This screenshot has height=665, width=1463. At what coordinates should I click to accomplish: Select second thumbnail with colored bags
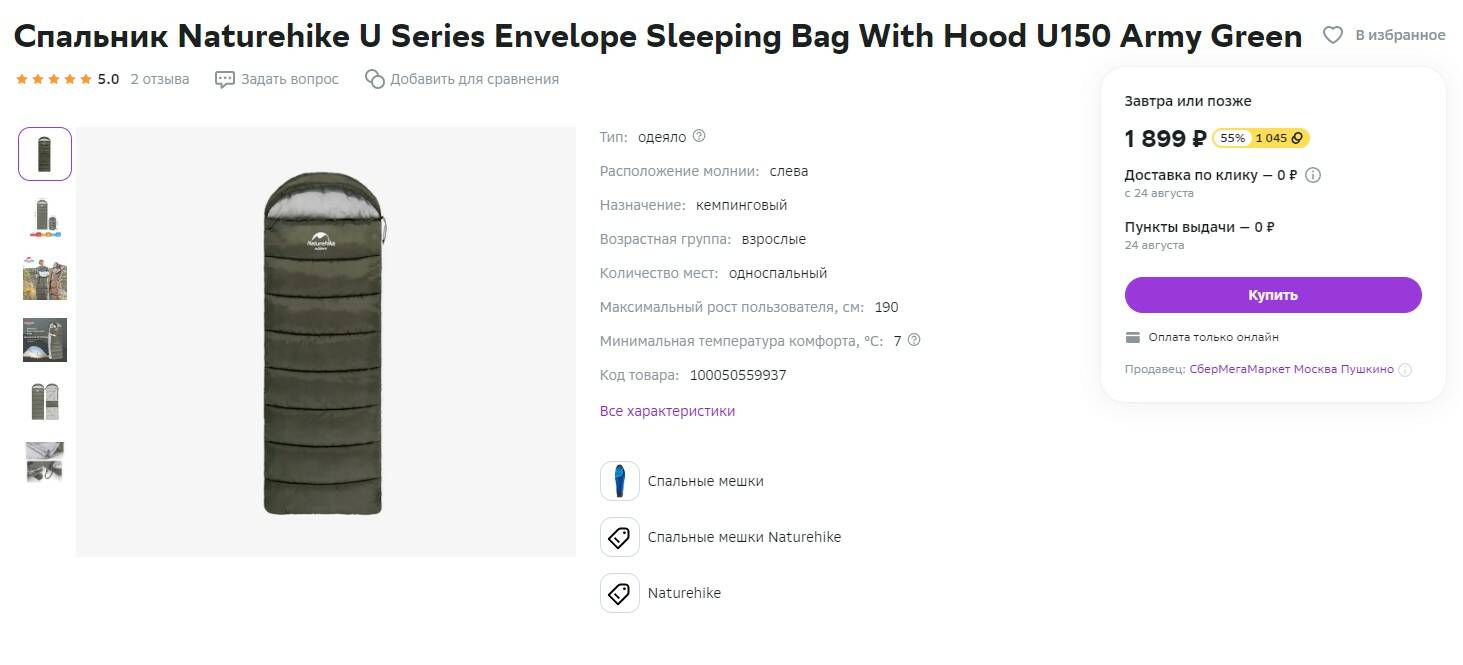pos(45,217)
